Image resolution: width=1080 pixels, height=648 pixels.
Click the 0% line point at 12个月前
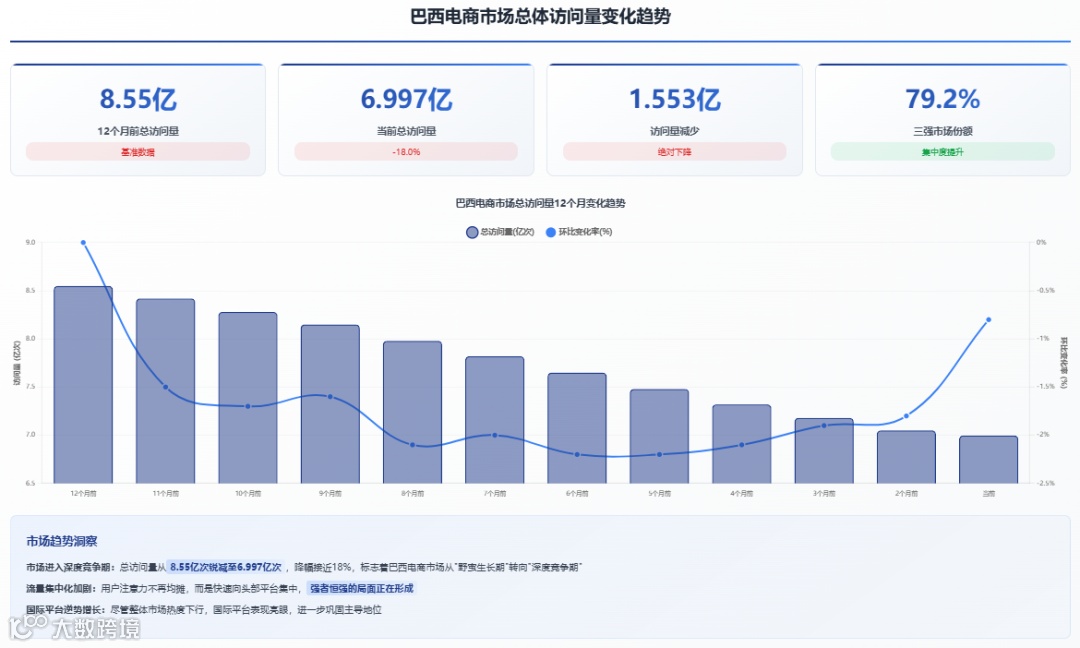pyautogui.click(x=83, y=242)
